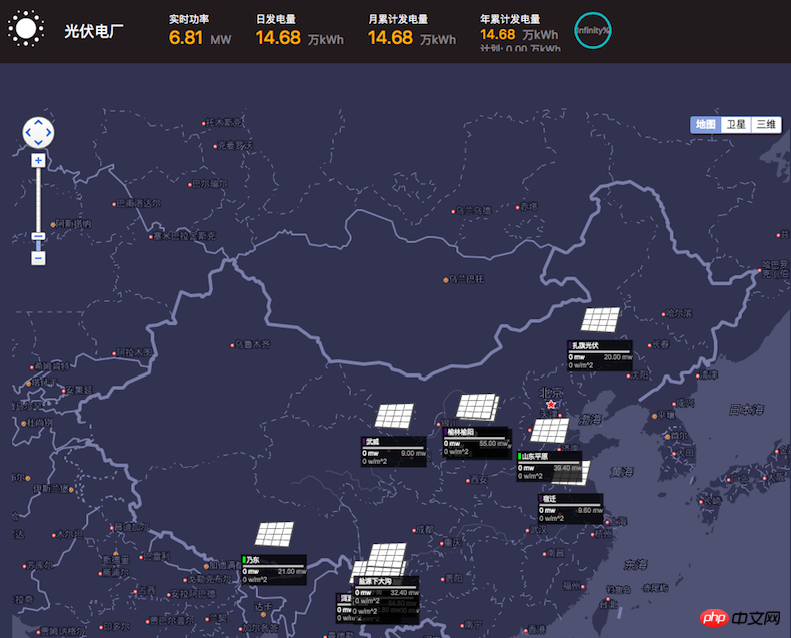Click the solar panel above 扎旗光伏
This screenshot has width=791, height=638.
[600, 320]
